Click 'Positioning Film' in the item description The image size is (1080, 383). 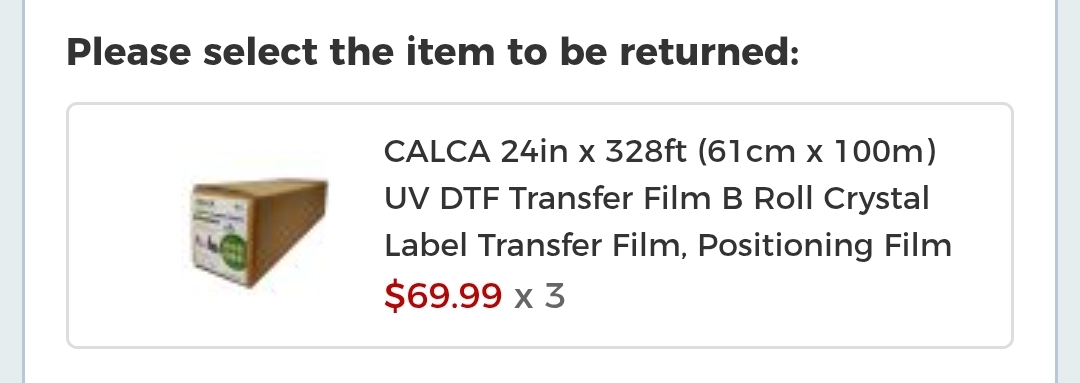(x=824, y=245)
